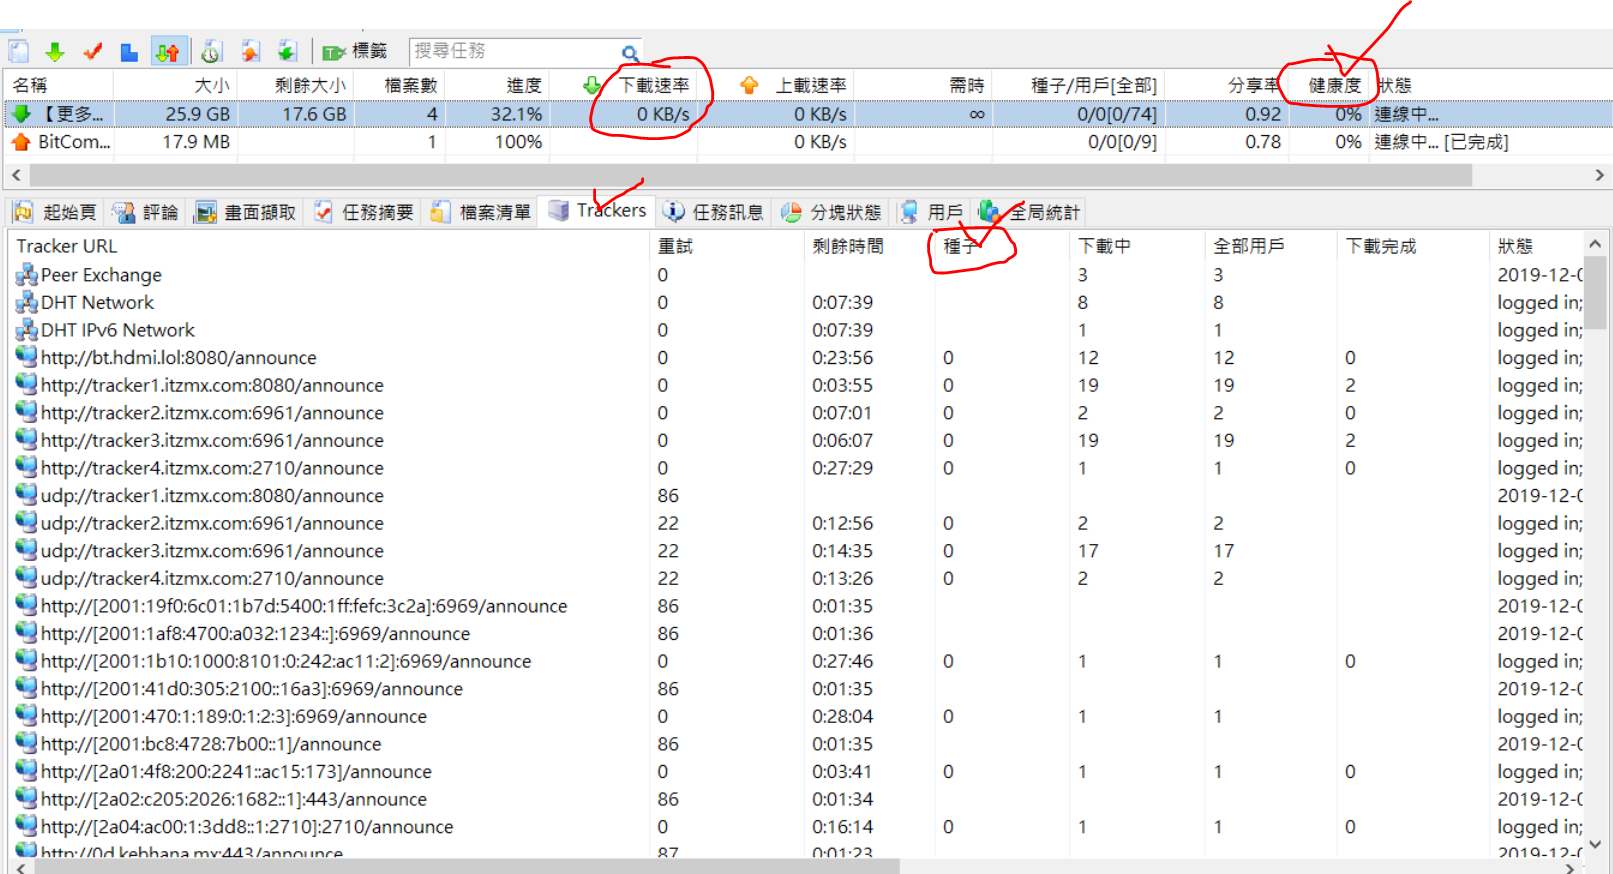The height and width of the screenshot is (874, 1613).
Task: Toggle the up/down arrows active tasks filter
Action: pos(167,52)
